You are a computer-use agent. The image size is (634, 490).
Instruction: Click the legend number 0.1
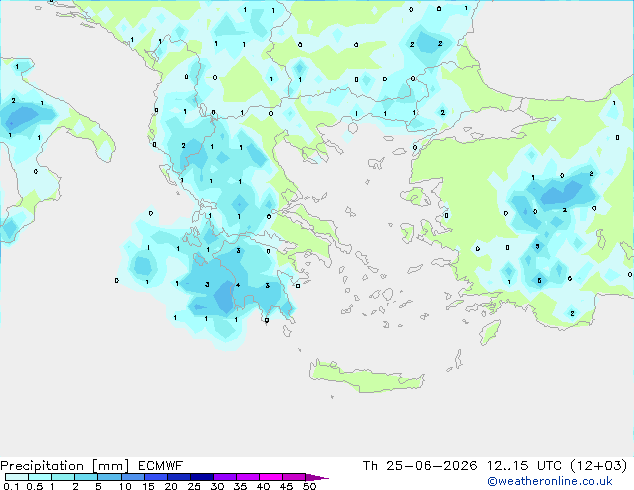[x=11, y=486]
